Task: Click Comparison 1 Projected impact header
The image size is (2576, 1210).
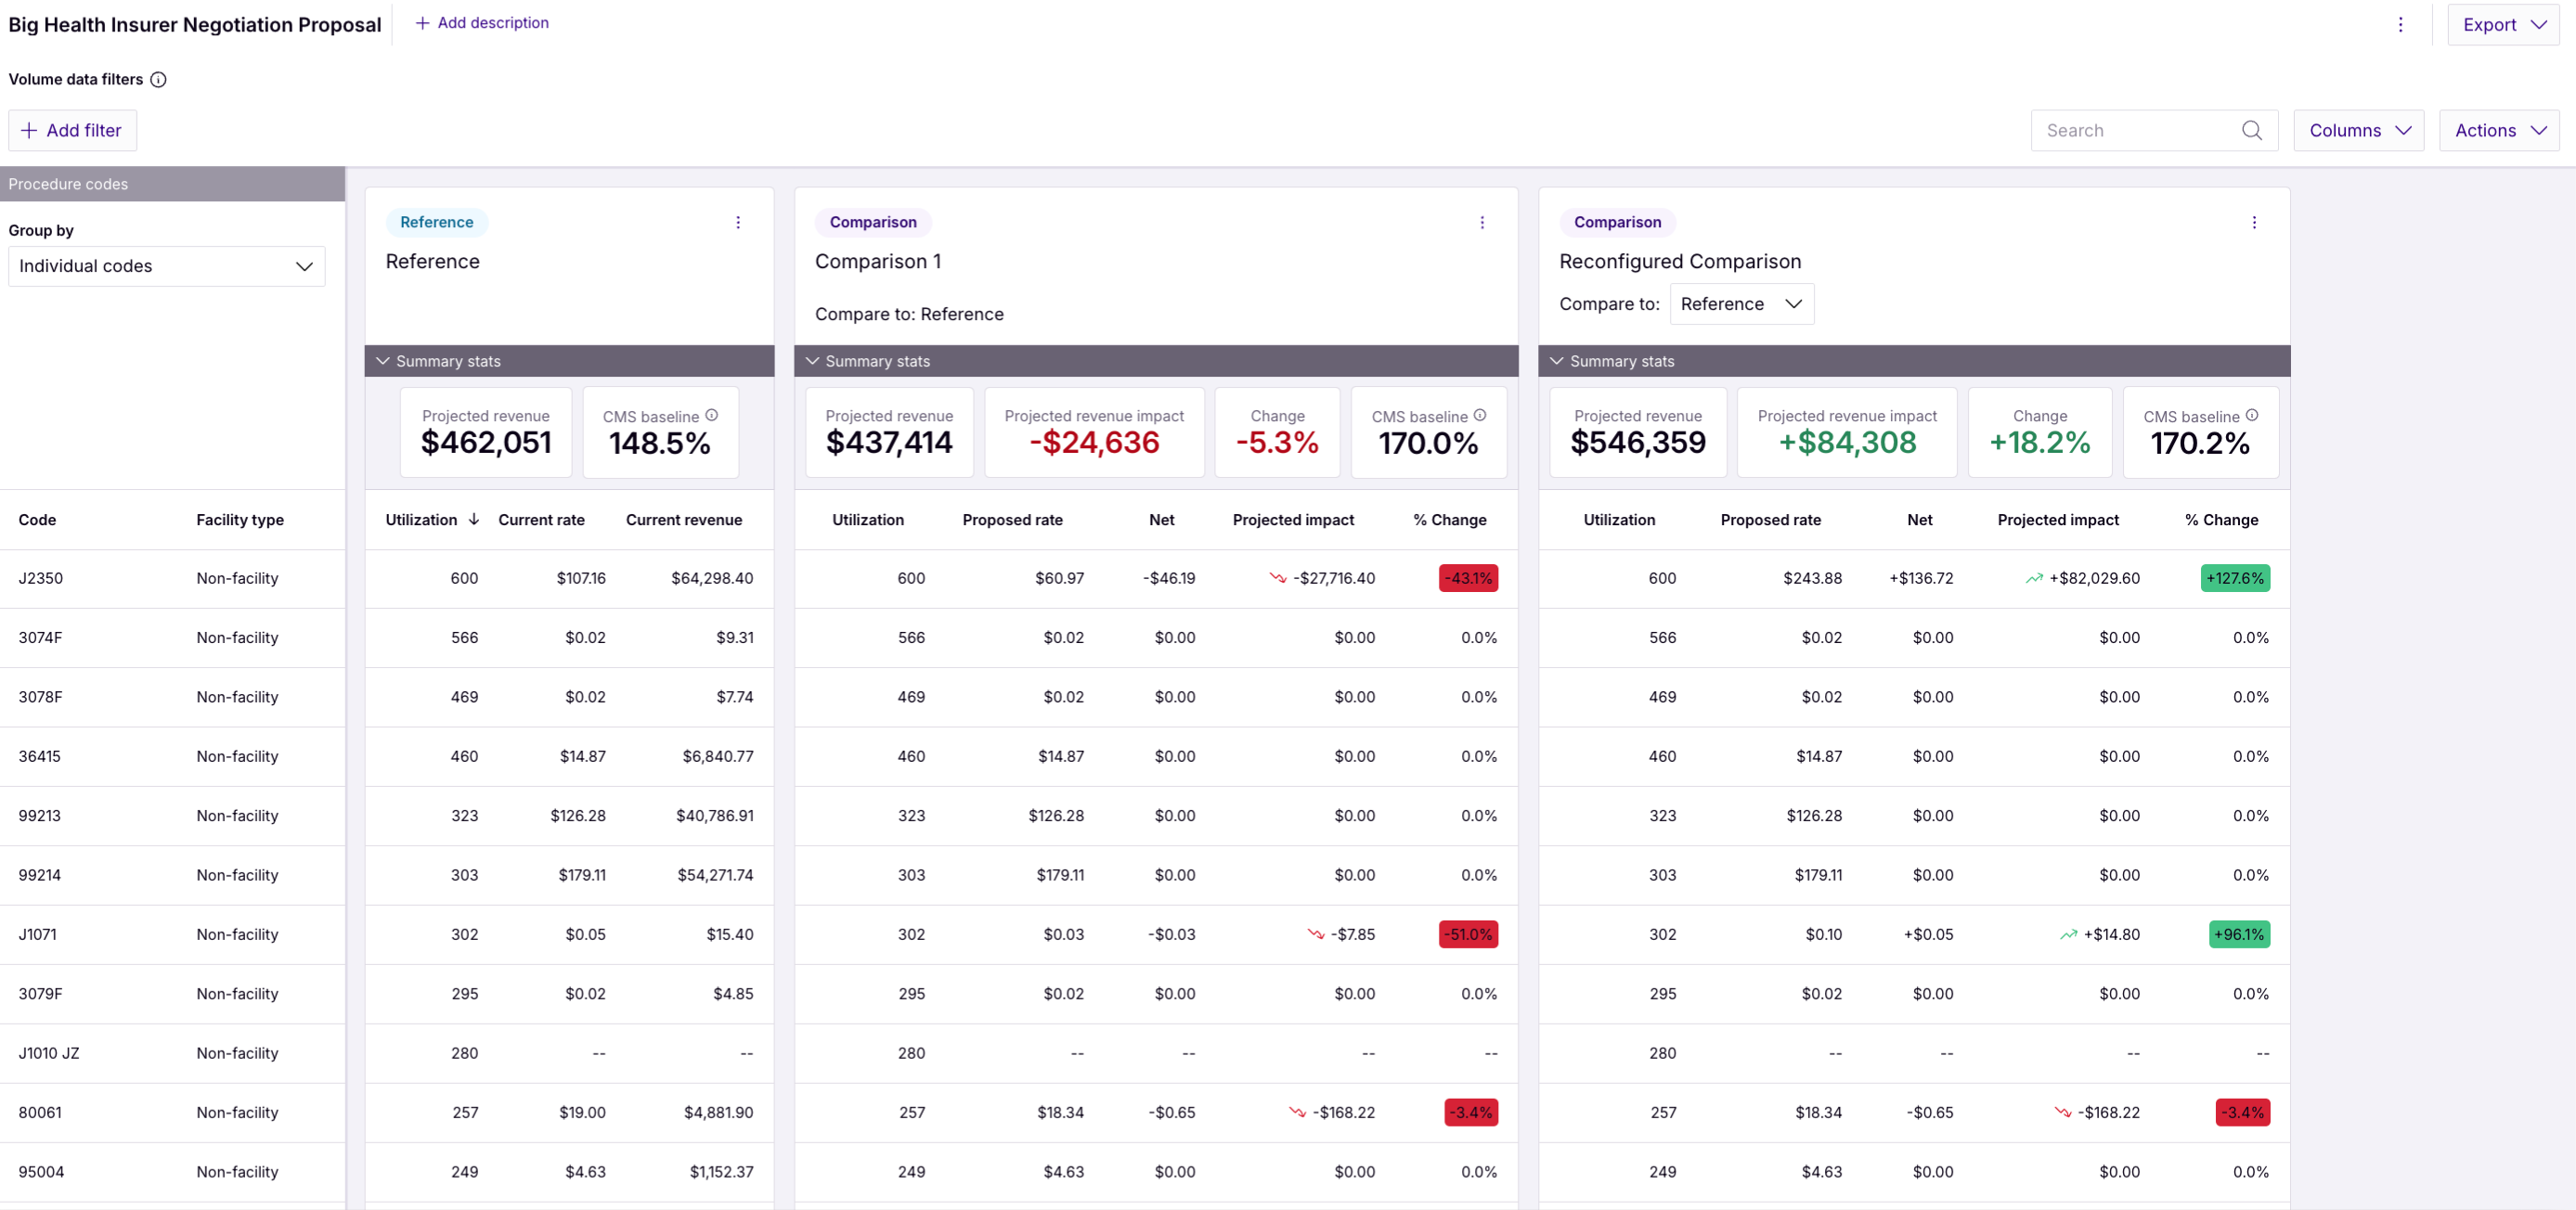Action: pos(1293,519)
